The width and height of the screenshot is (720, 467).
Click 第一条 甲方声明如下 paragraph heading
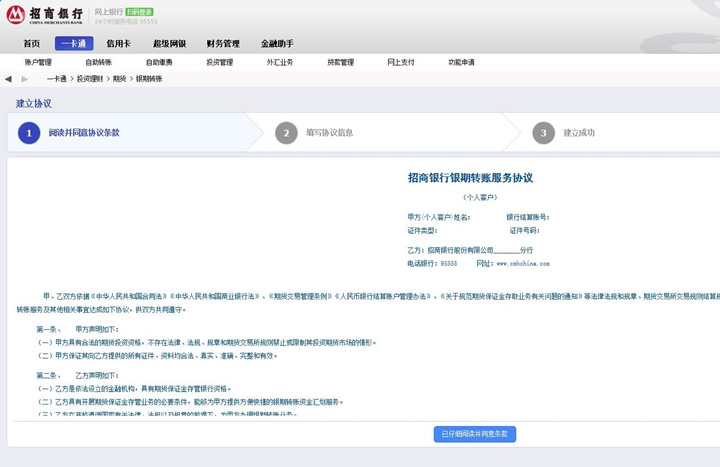(78, 329)
